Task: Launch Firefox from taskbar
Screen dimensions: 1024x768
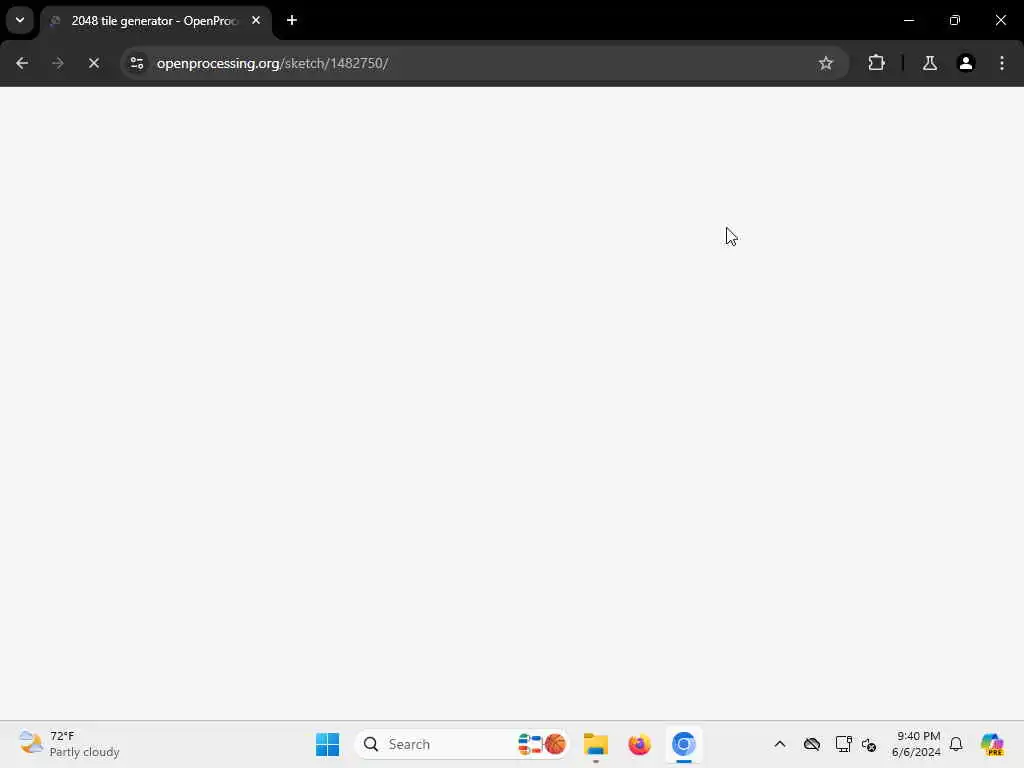Action: pyautogui.click(x=639, y=744)
